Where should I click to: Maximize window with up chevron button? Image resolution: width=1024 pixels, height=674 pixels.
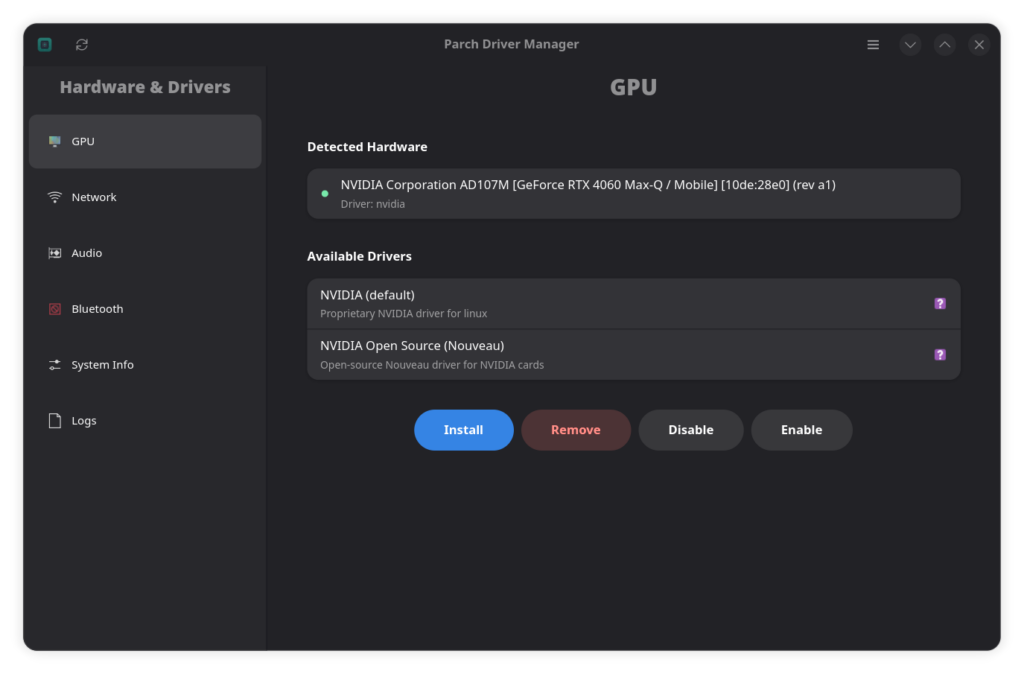944,44
